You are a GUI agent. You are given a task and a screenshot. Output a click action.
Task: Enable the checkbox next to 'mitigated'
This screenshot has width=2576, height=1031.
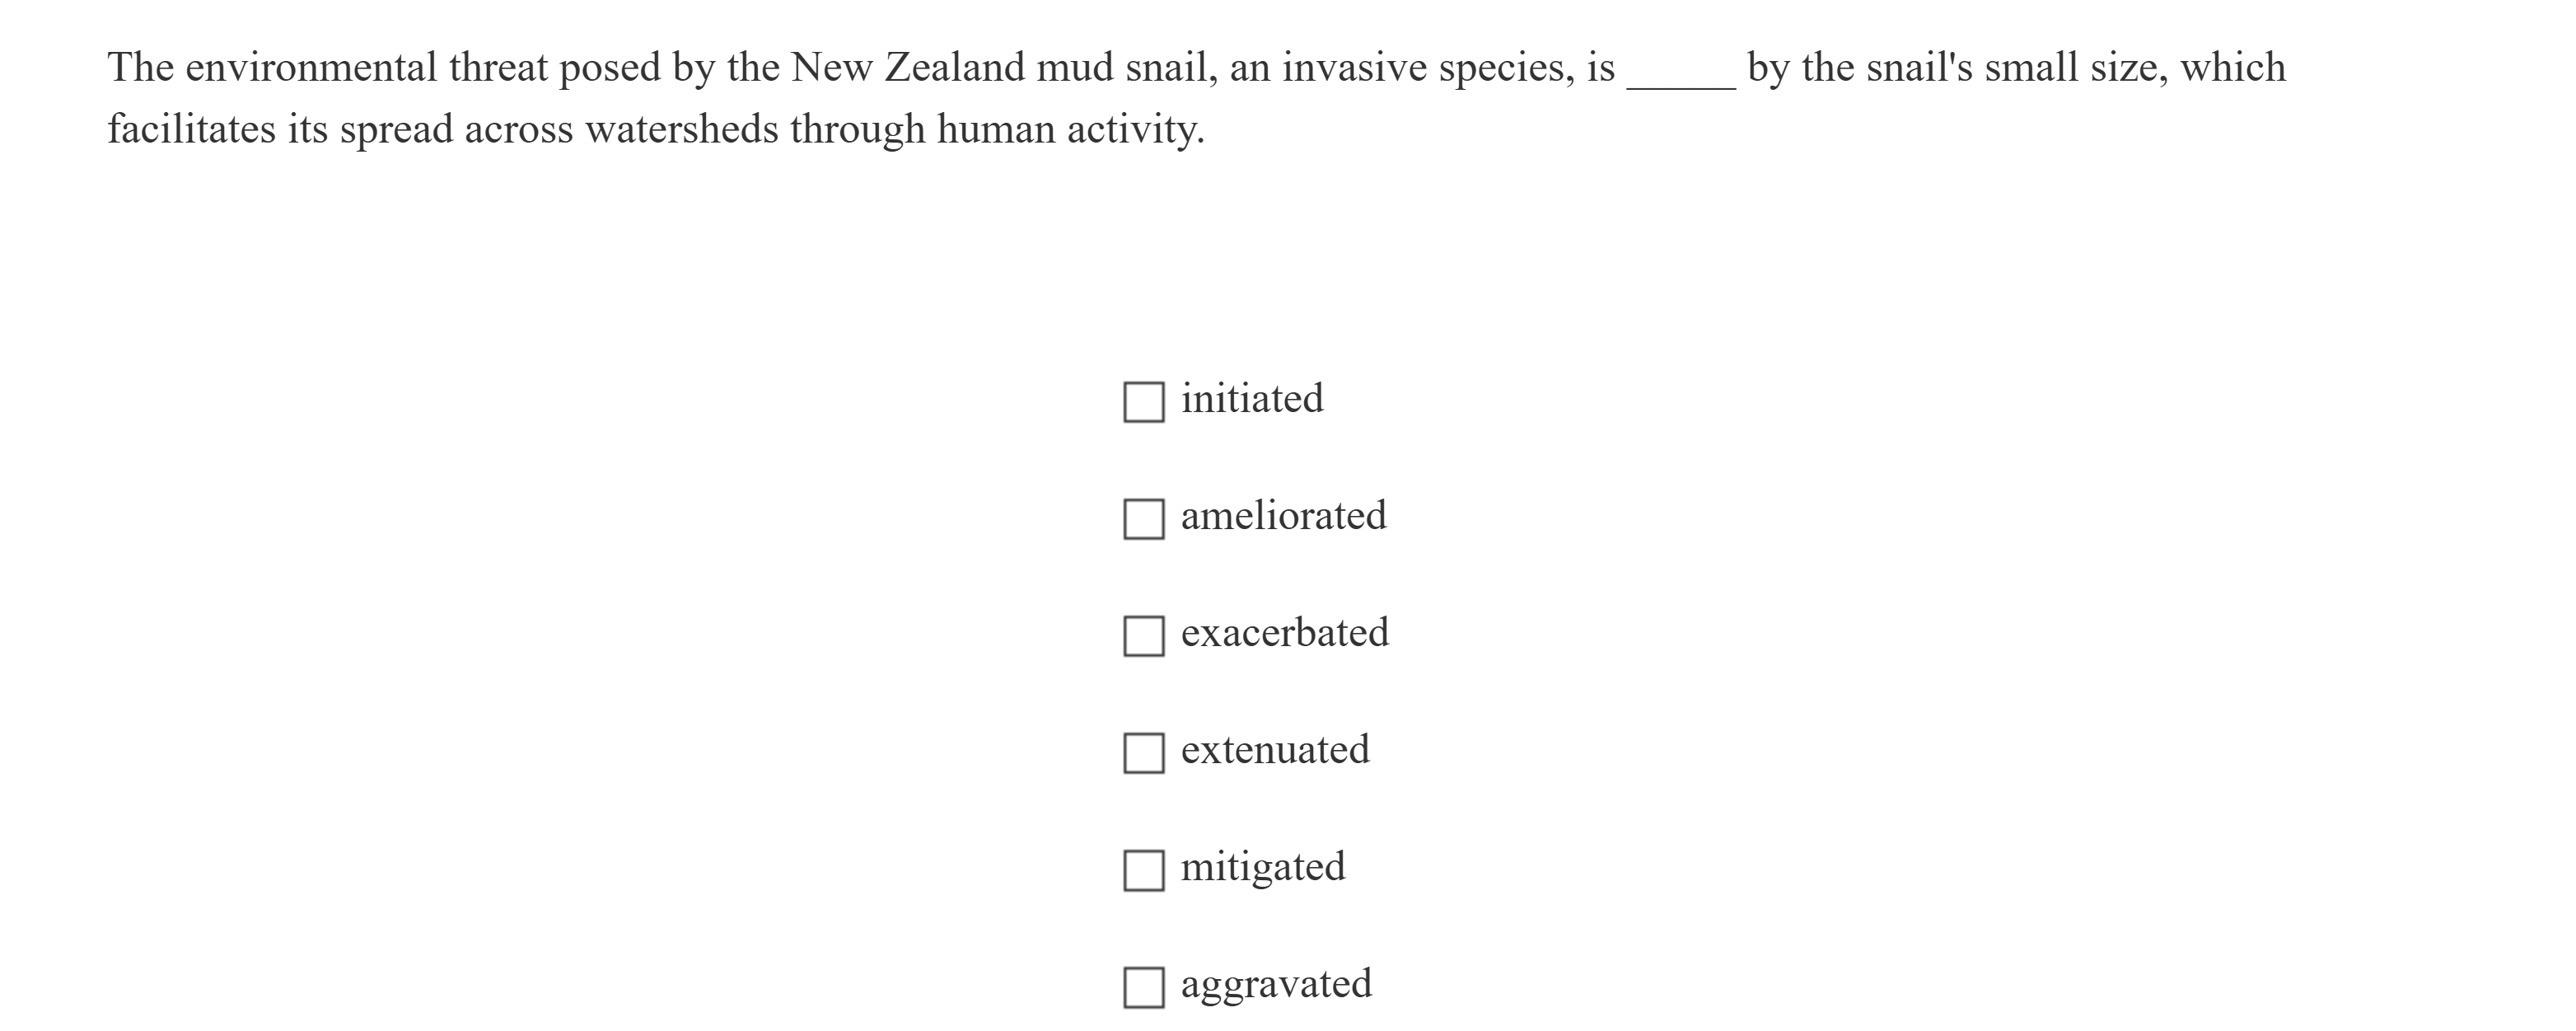pyautogui.click(x=1143, y=870)
